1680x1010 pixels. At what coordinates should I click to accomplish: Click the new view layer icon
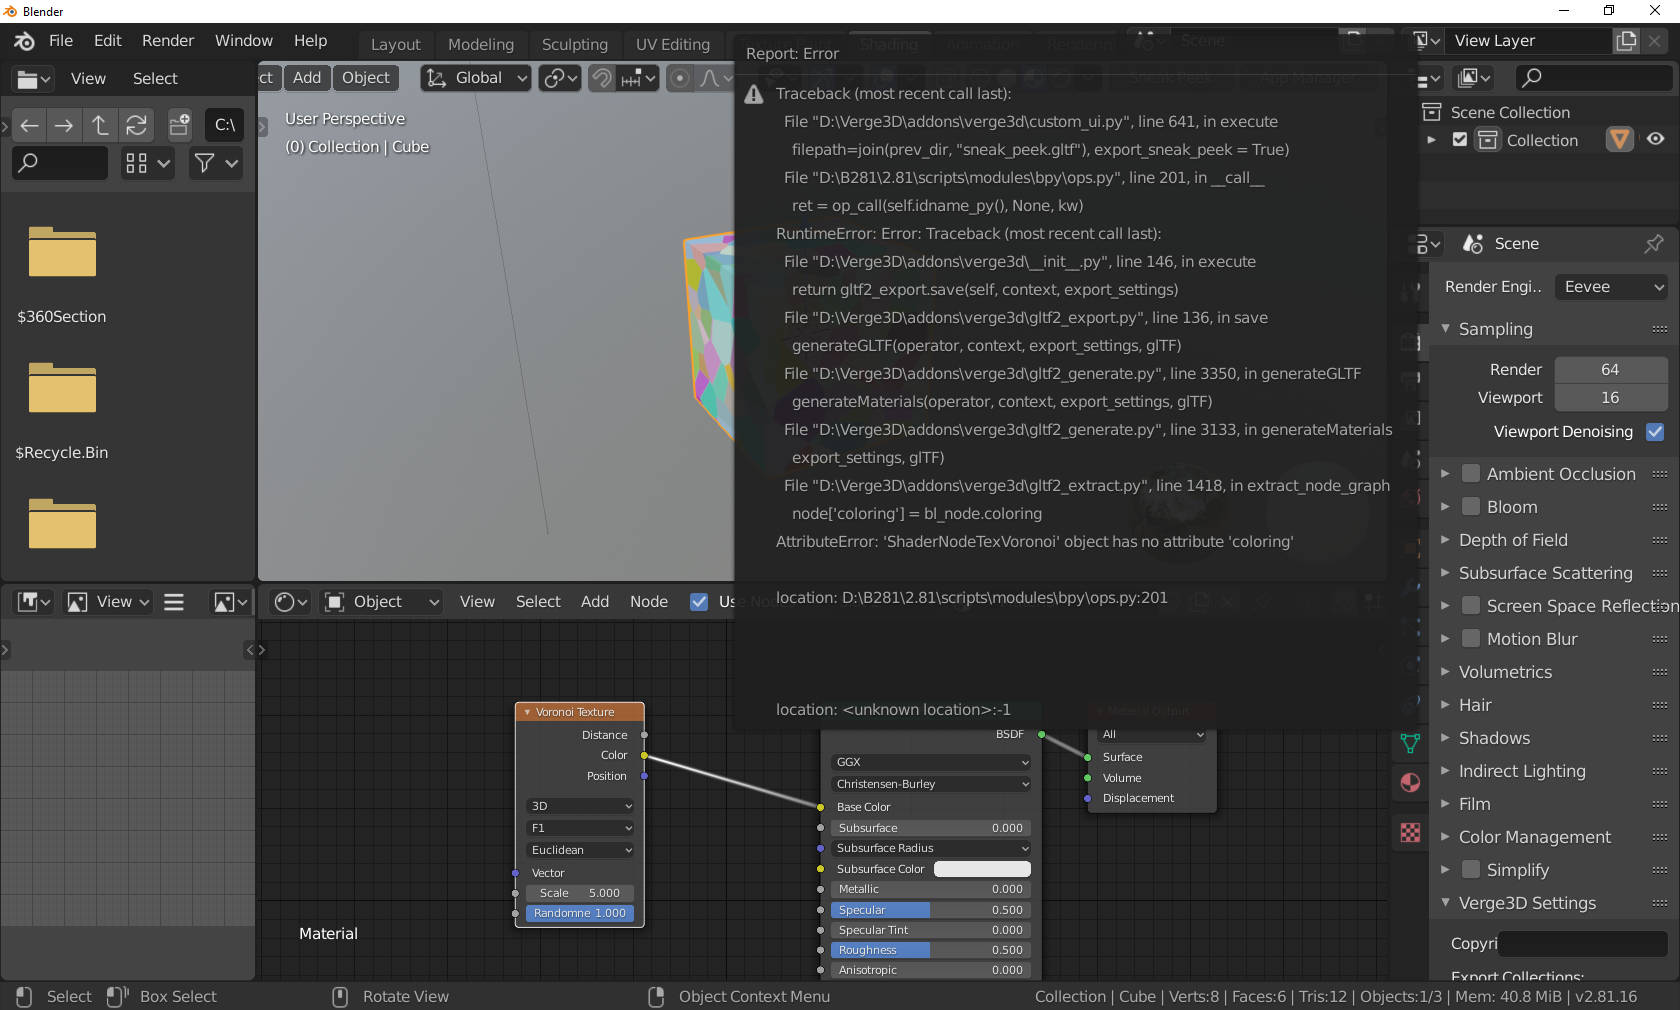point(1626,41)
